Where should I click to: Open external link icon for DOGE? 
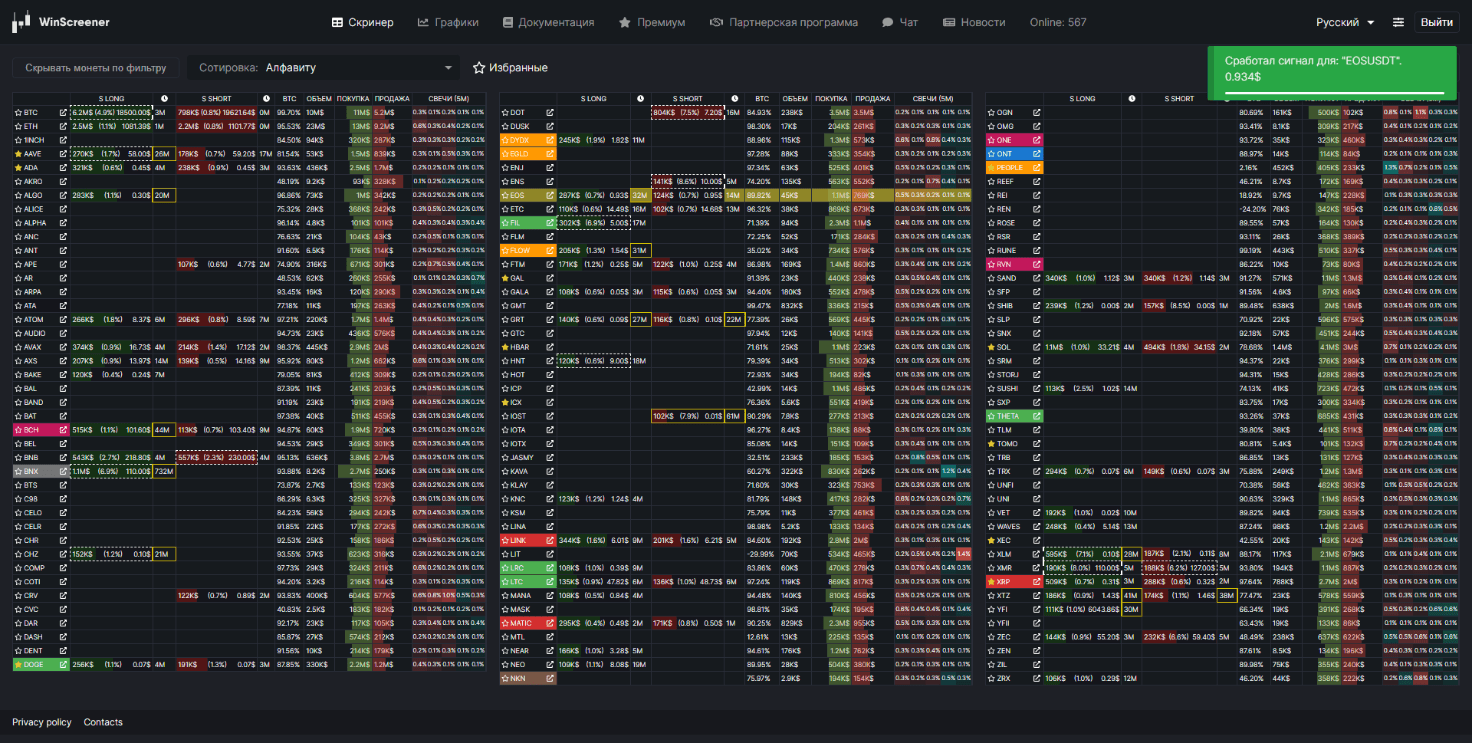[x=63, y=664]
